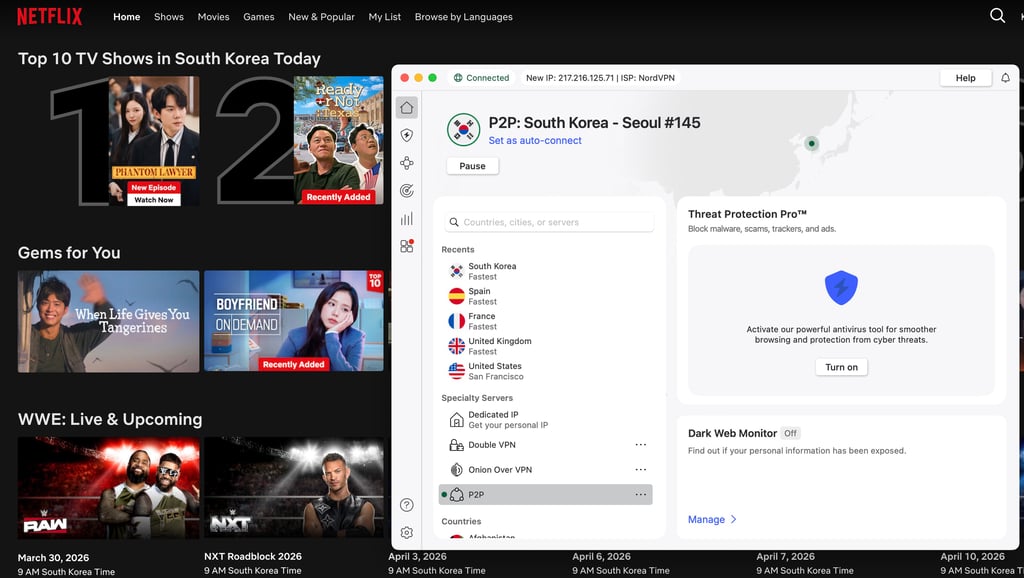
Task: Open Meshnet icon in NordVPN sidebar
Action: pos(407,163)
